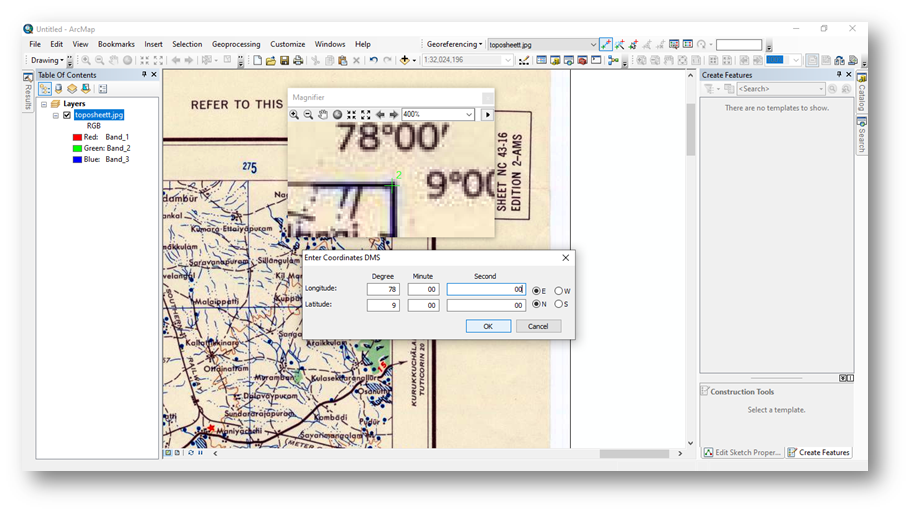The height and width of the screenshot is (513, 910).
Task: Zoom in within the Magnifier window
Action: pyautogui.click(x=294, y=114)
